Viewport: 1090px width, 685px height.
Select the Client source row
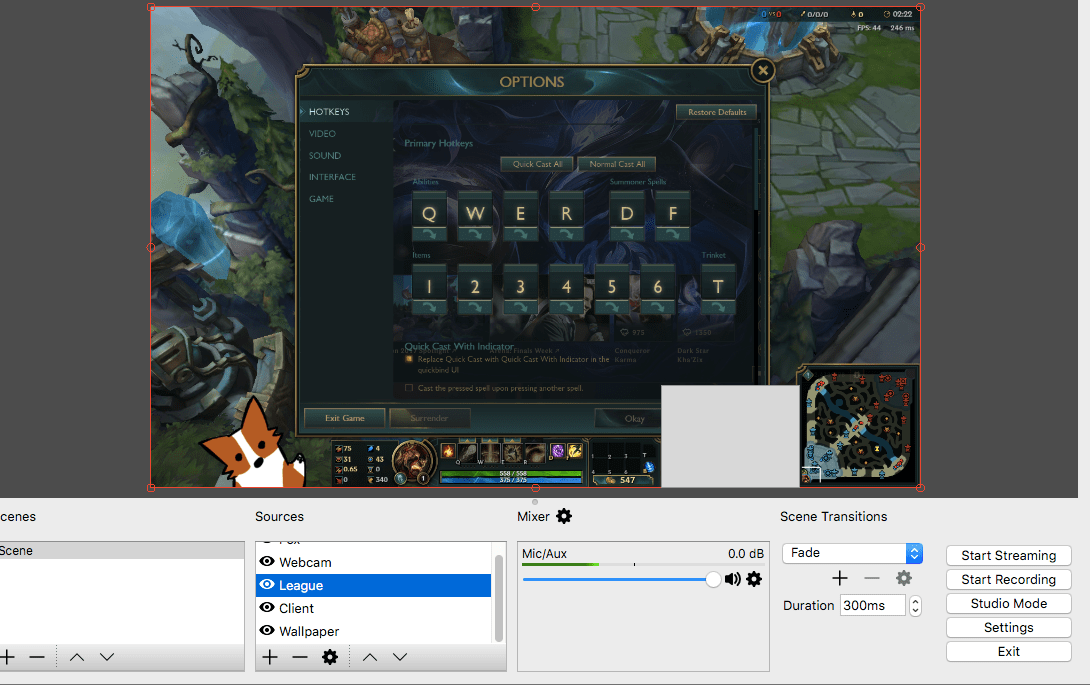click(x=373, y=608)
